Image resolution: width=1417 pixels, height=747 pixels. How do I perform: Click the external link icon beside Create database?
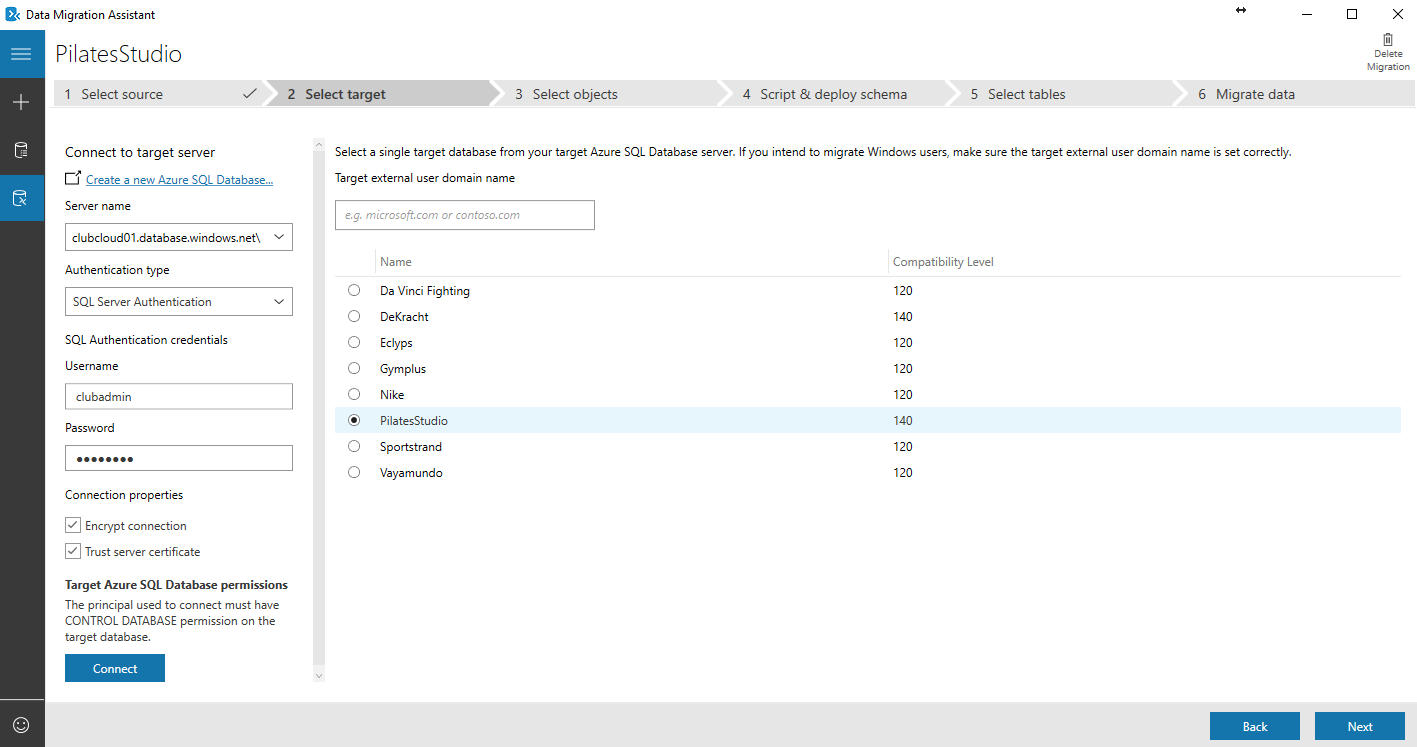click(73, 178)
